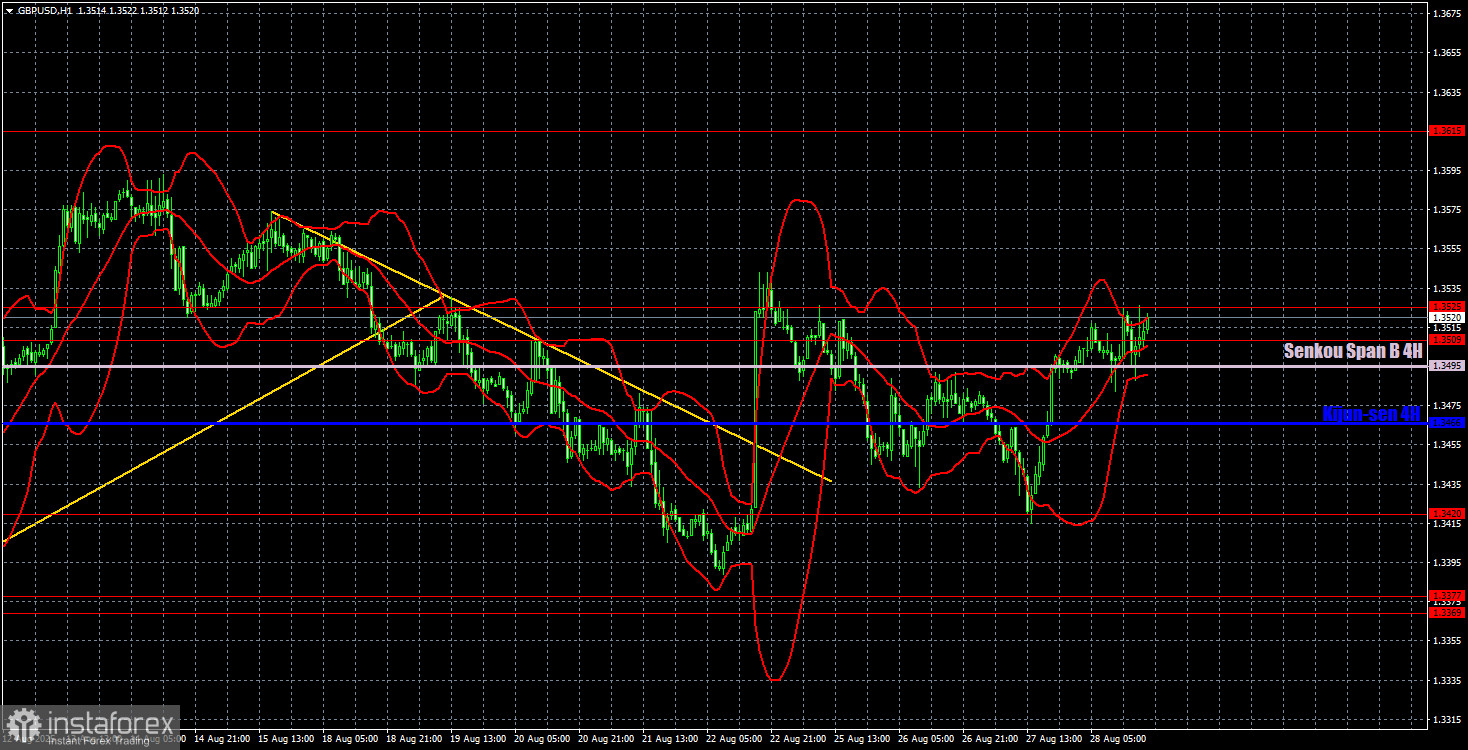Viewport: 1468px width, 750px height.
Task: Click 1.3535 on the price axis
Action: pyautogui.click(x=1447, y=288)
